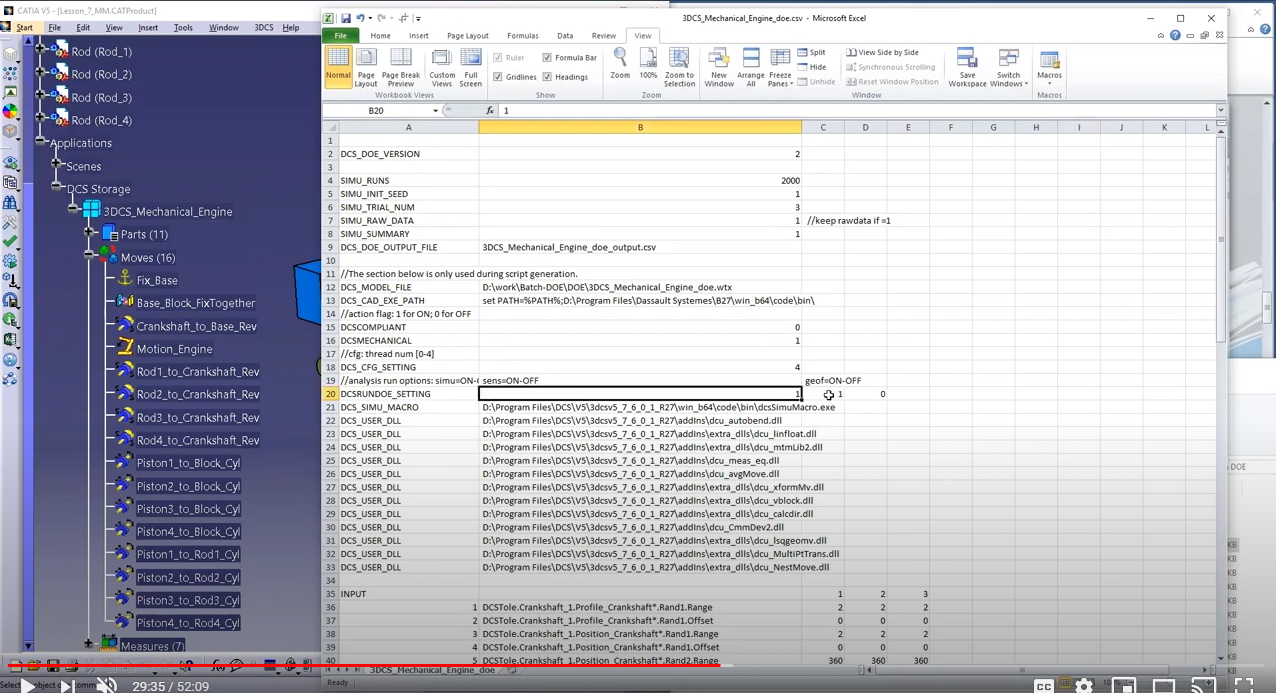Viewport: 1276px width, 693px height.
Task: Select Piston1_to_Block_Cyl move
Action: point(188,463)
